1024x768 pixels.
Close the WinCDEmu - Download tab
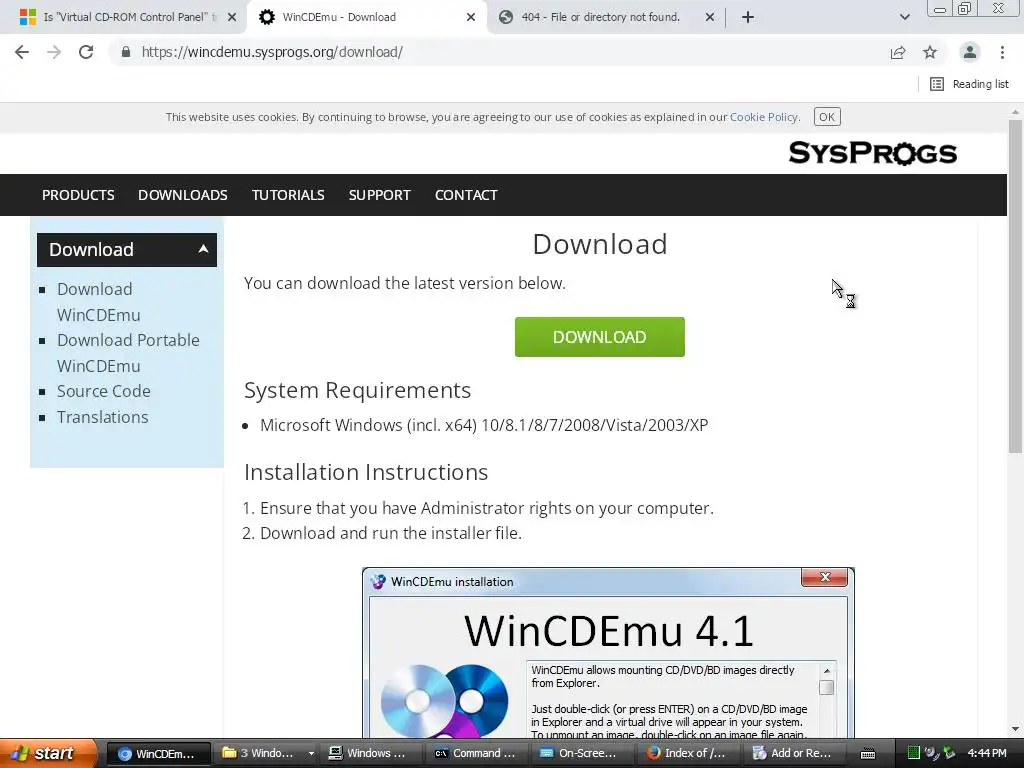coord(471,17)
